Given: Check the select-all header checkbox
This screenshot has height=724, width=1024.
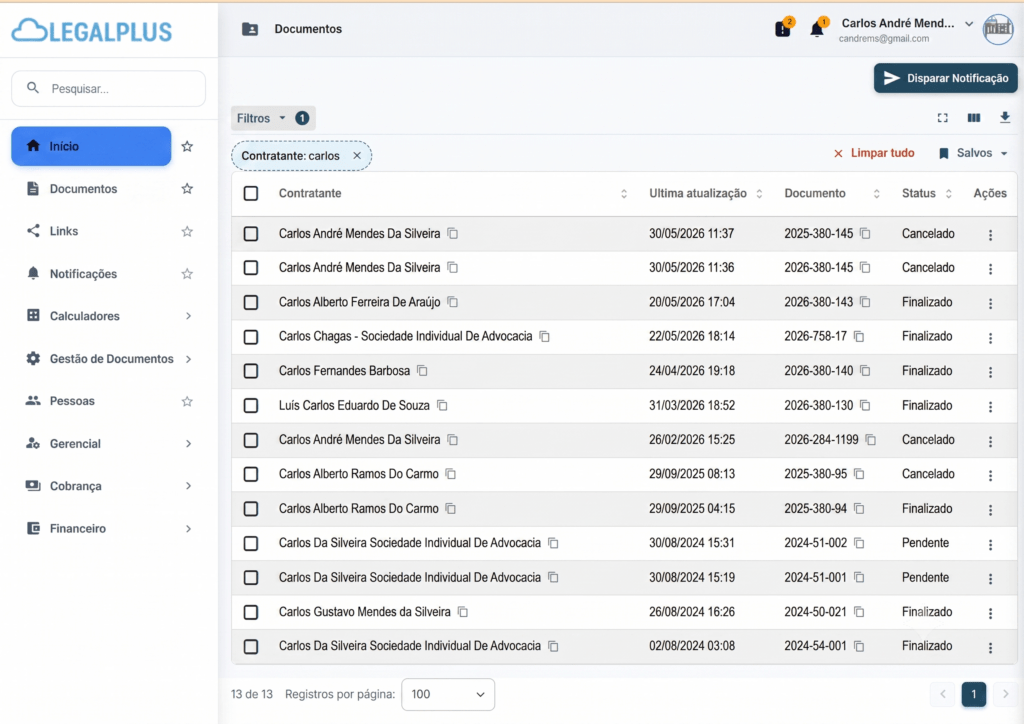Looking at the screenshot, I should [x=251, y=193].
